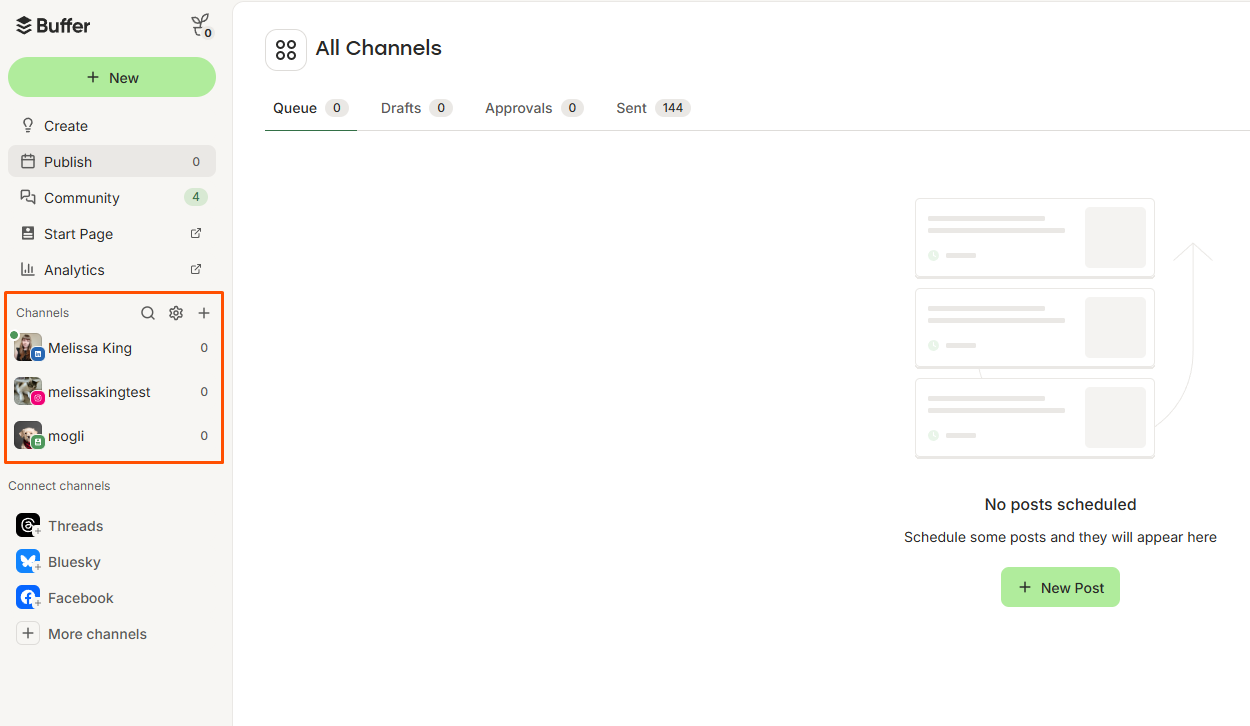Click "No posts scheduled" text
The width and height of the screenshot is (1250, 726).
(x=1060, y=504)
